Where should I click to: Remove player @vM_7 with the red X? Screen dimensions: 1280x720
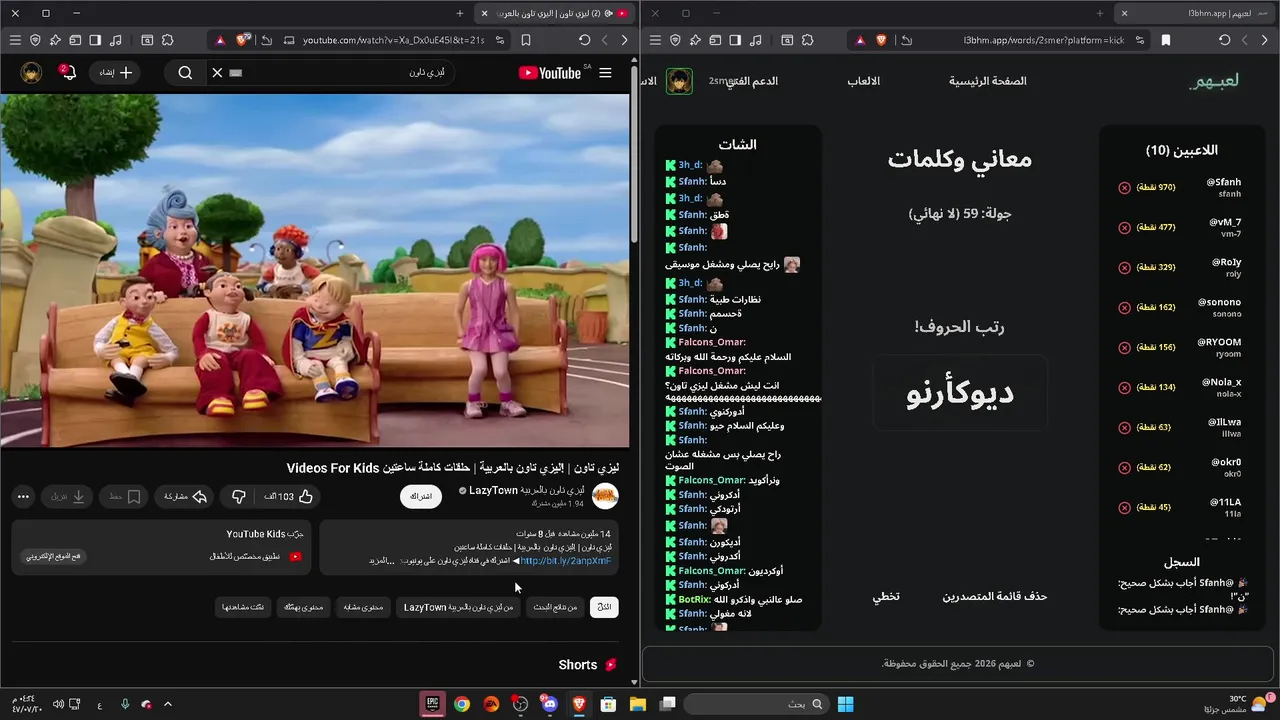tap(1124, 228)
